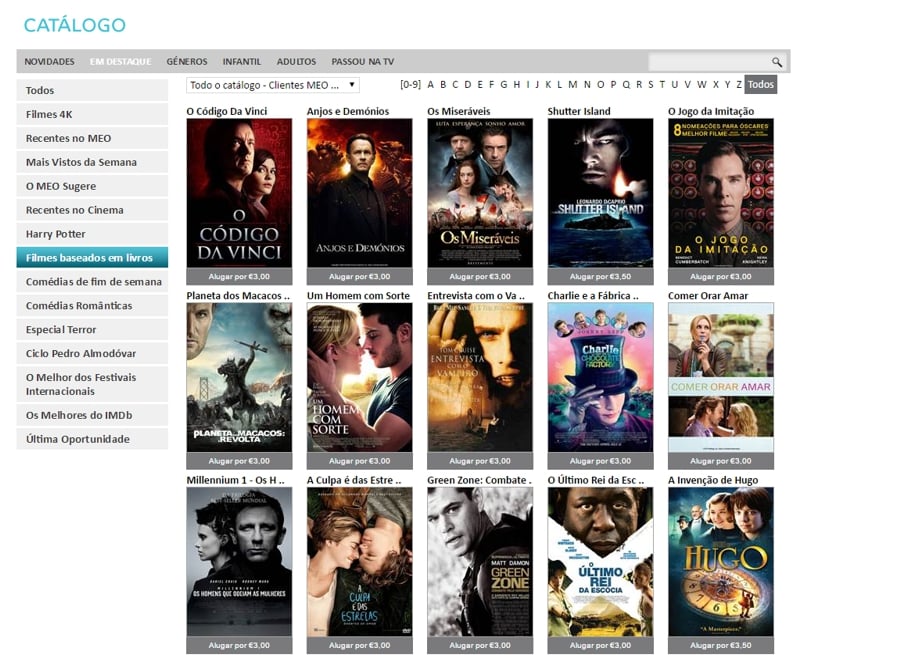900x655 pixels.
Task: Open Comédias de fim de semana
Action: coord(92,282)
